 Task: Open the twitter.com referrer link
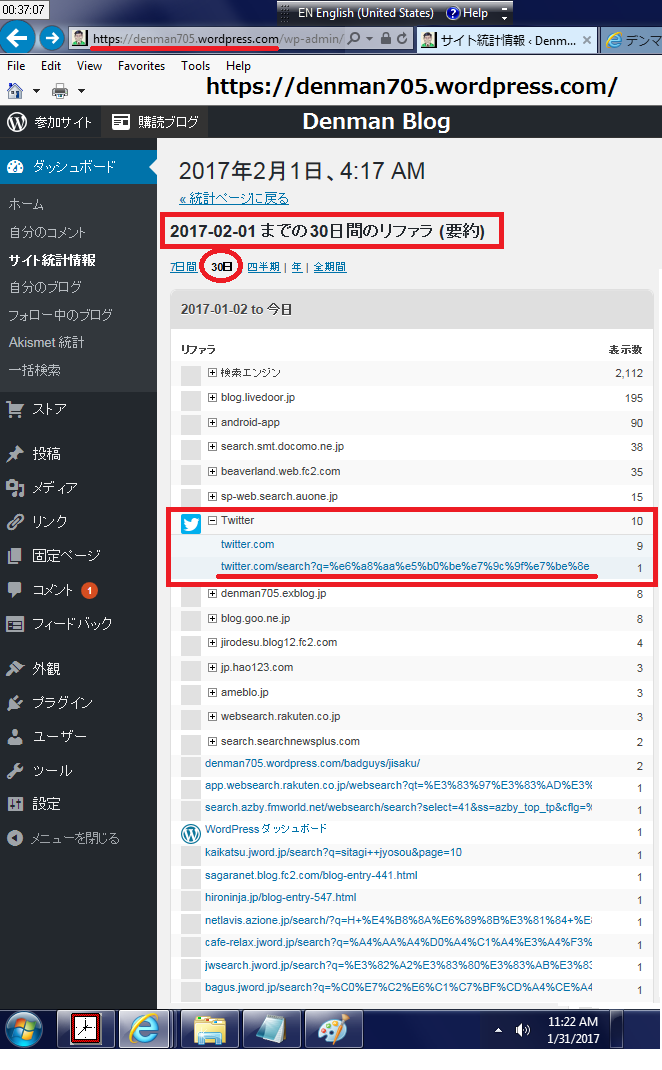247,545
